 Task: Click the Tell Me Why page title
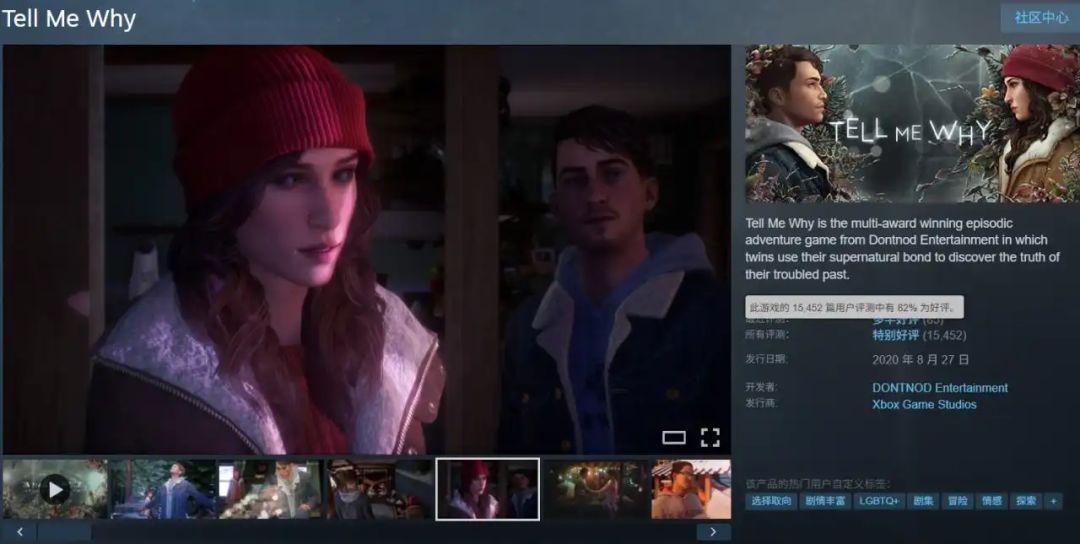pyautogui.click(x=69, y=19)
